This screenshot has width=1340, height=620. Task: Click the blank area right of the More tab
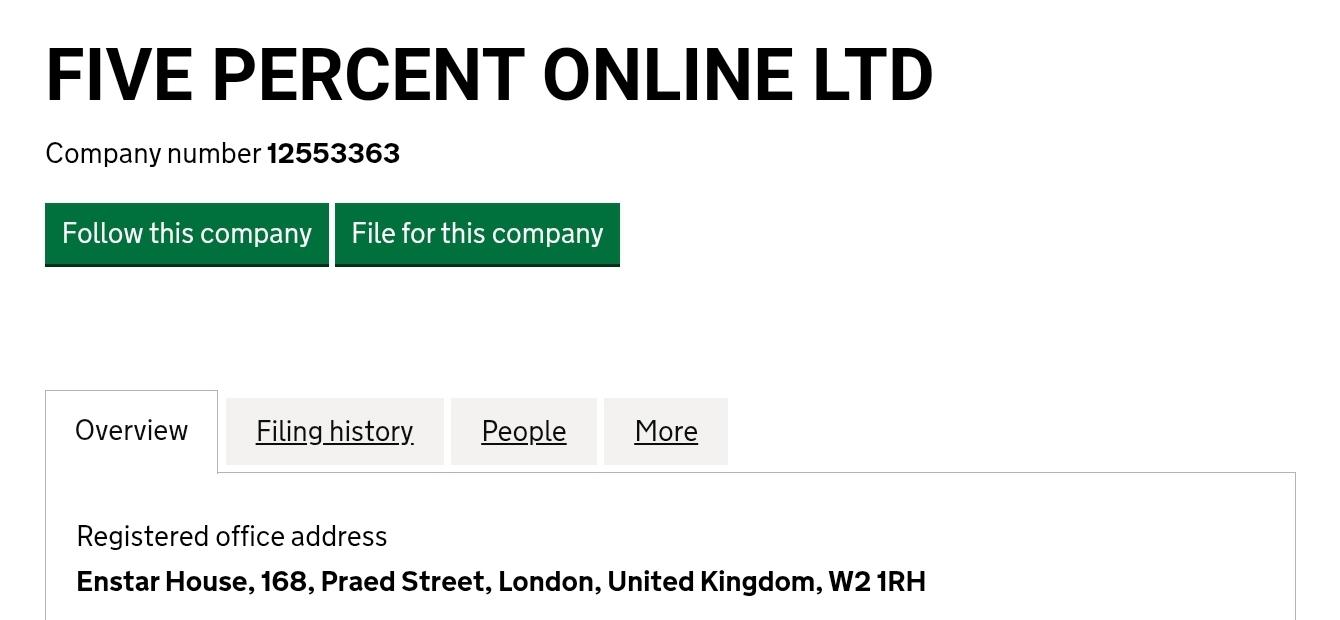[1000, 431]
